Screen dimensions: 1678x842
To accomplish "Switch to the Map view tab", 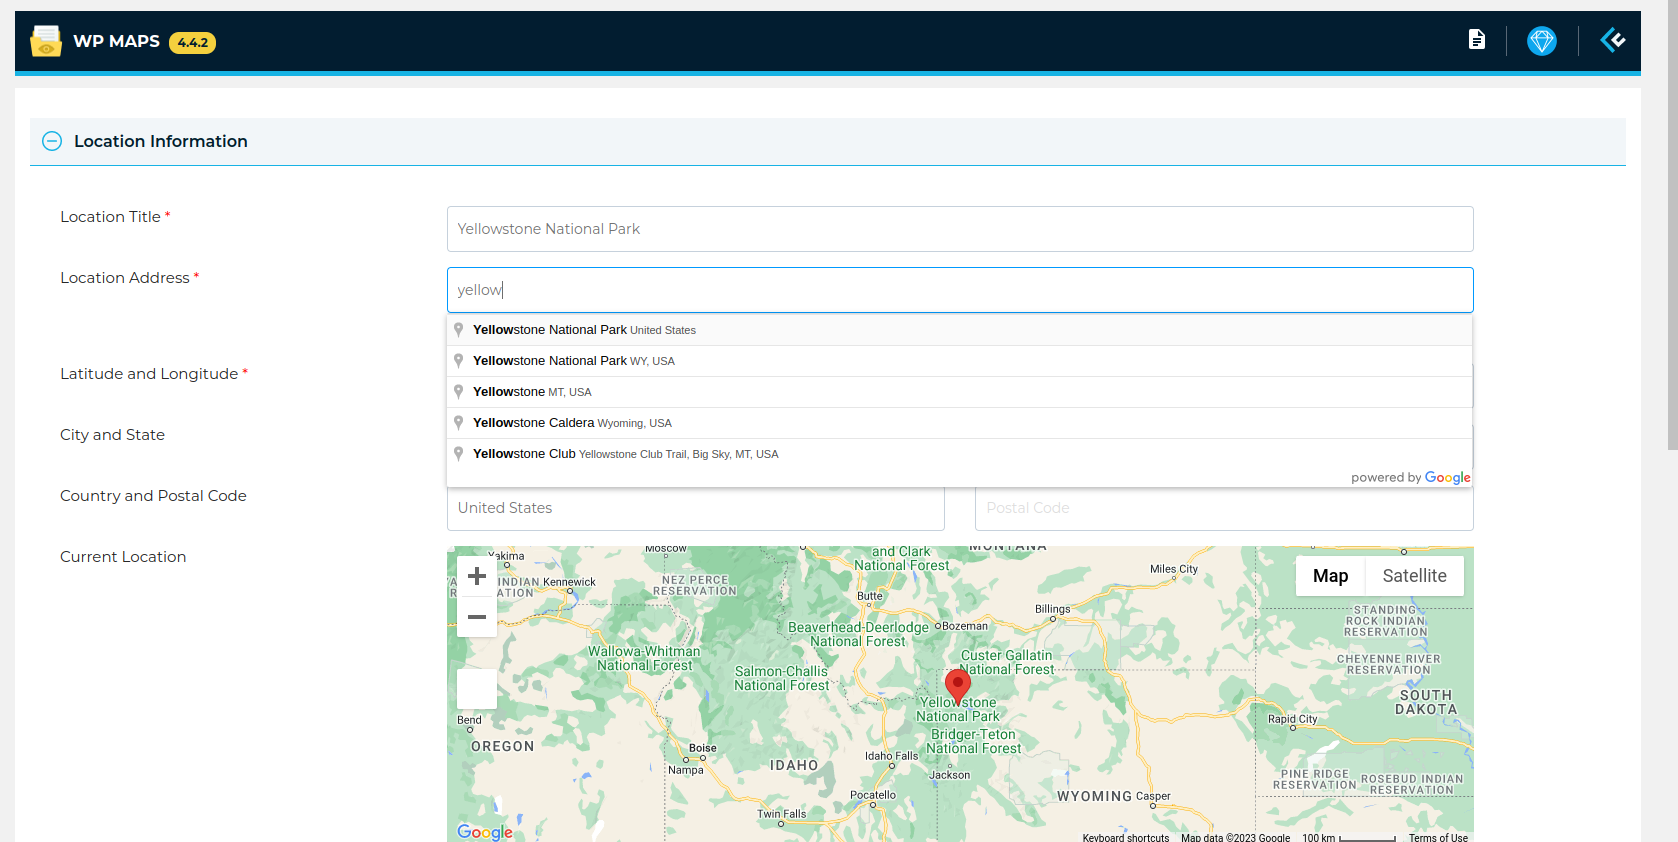I will (1330, 576).
